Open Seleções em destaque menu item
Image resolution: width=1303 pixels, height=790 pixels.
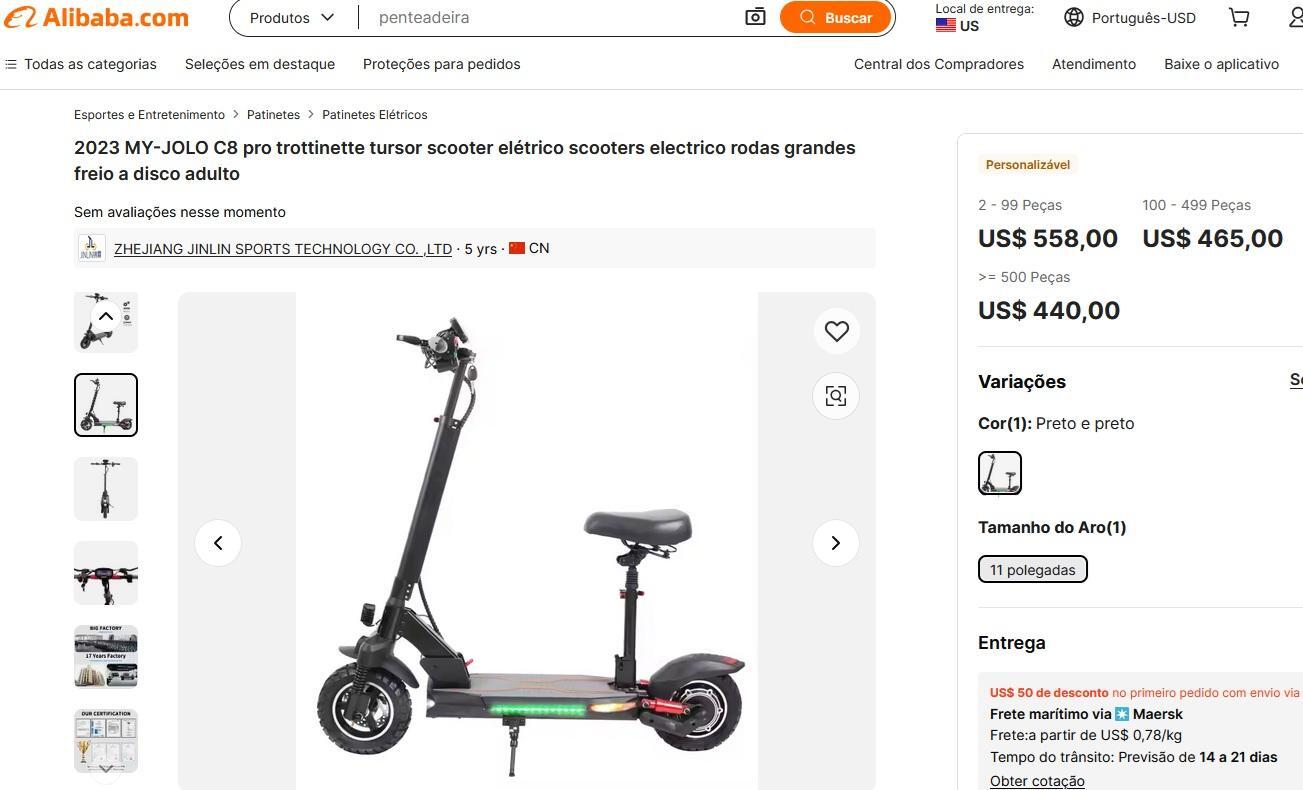[x=260, y=64]
